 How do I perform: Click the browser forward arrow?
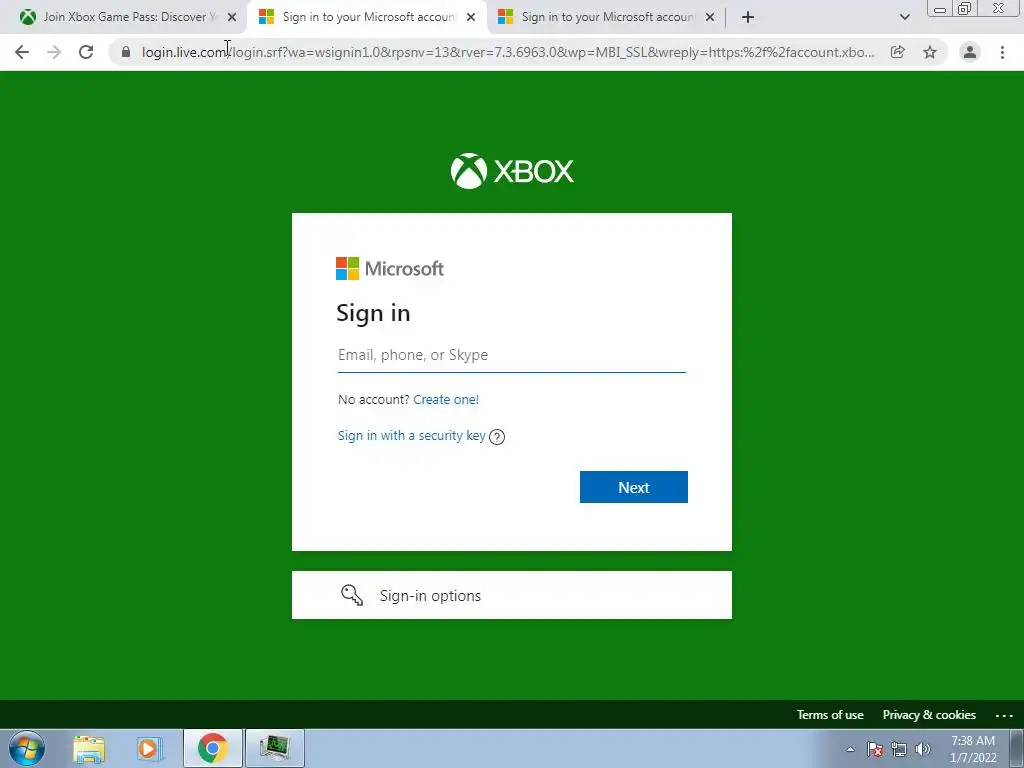tap(54, 52)
